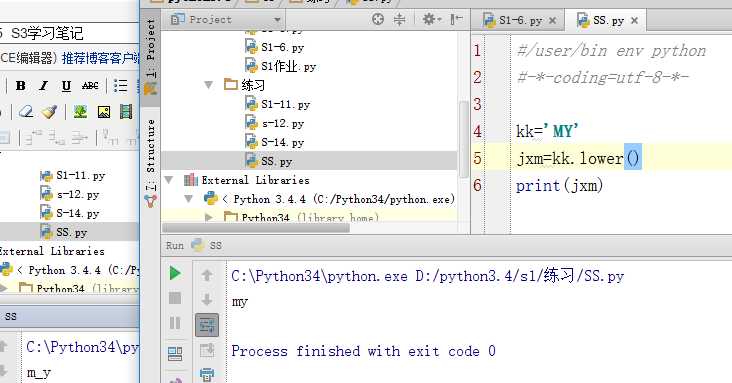Toggle Underline in blog editor
The image size is (732, 383).
66,85
